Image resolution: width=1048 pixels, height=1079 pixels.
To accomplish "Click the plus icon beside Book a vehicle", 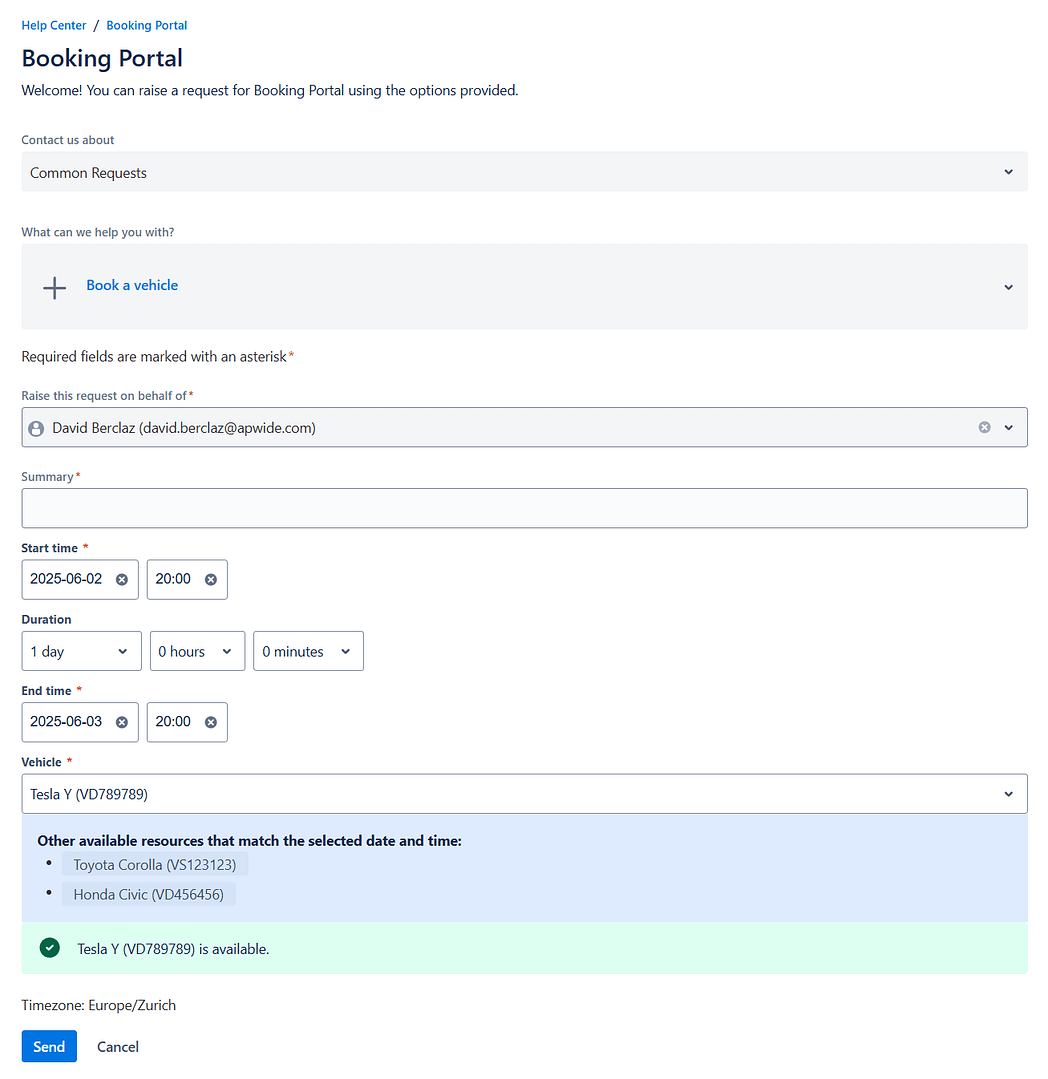I will click(x=54, y=287).
